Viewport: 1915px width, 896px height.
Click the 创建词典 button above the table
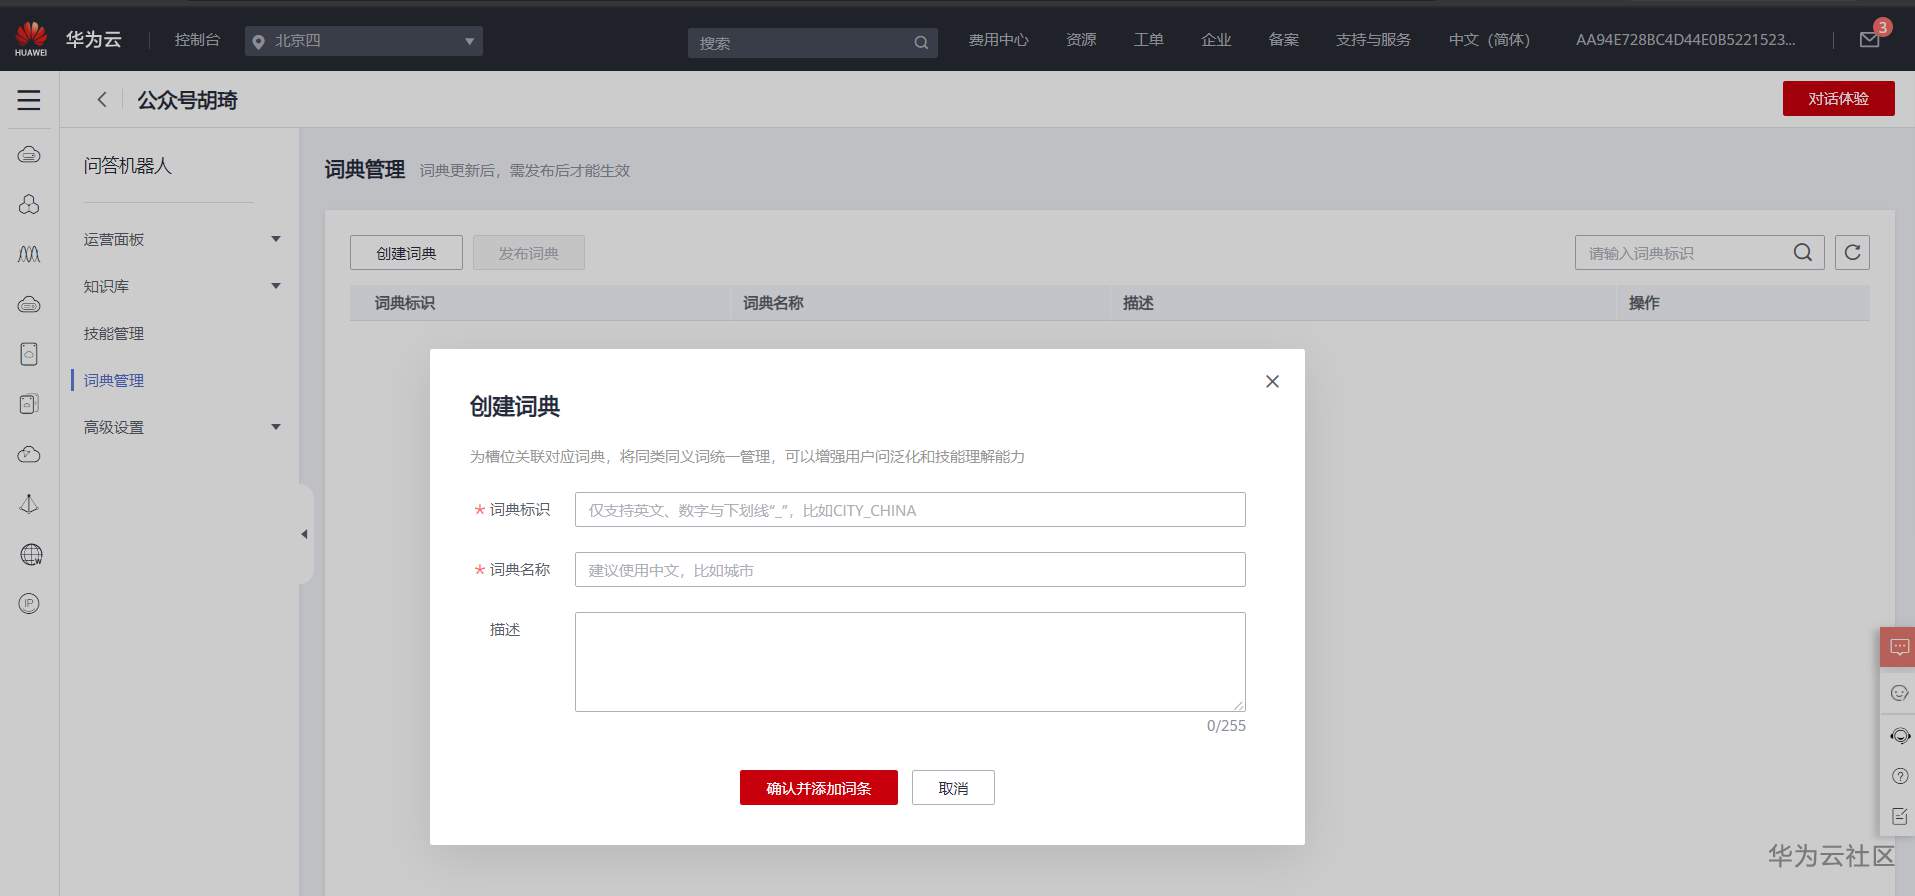[x=406, y=253]
